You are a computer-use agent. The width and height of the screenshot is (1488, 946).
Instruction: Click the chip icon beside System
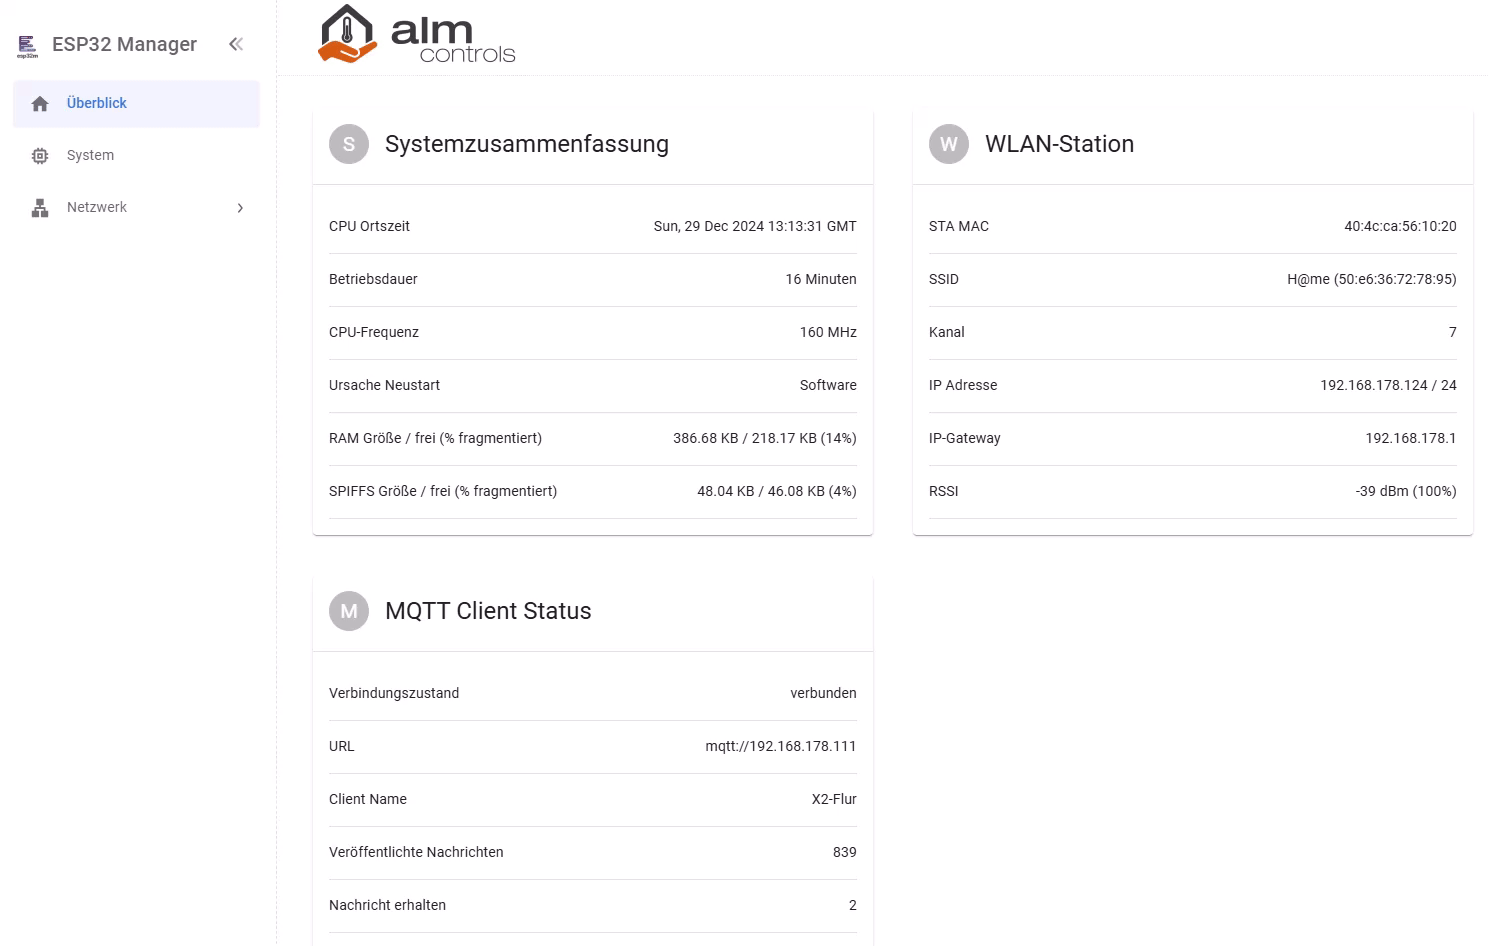tap(40, 156)
